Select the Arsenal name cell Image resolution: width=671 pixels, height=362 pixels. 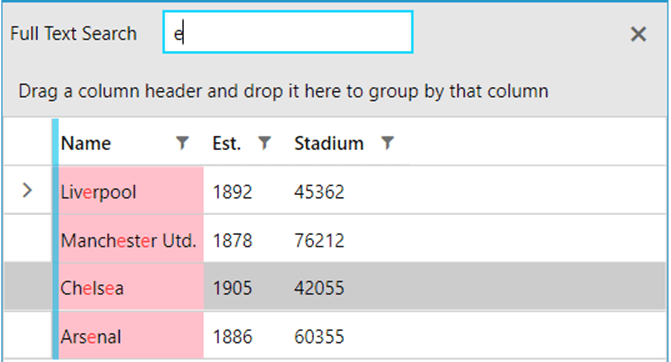pos(131,335)
